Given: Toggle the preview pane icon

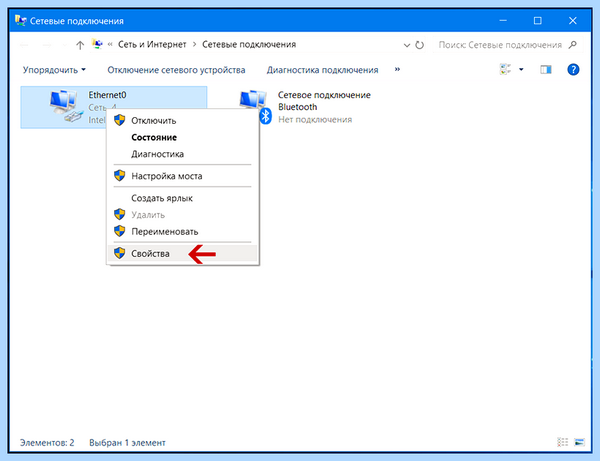Looking at the screenshot, I should point(546,70).
